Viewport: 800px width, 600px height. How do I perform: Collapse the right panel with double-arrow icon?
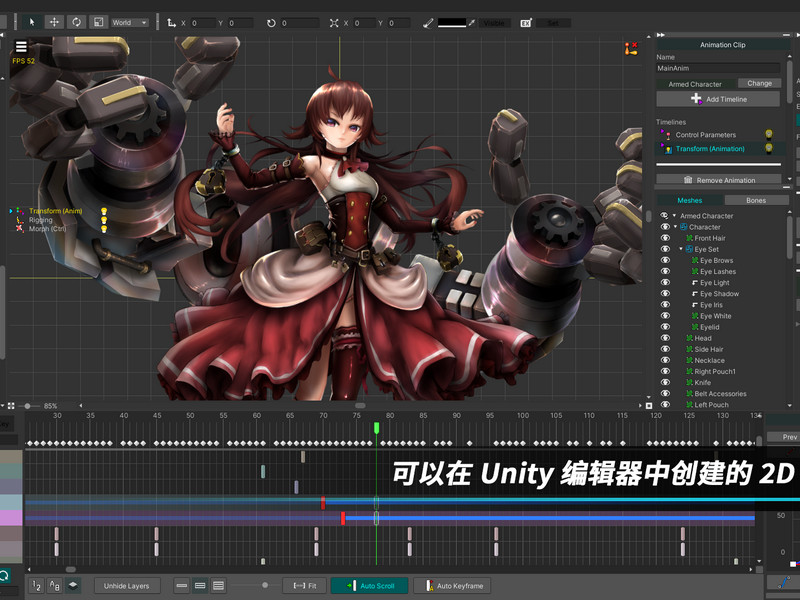(x=661, y=35)
